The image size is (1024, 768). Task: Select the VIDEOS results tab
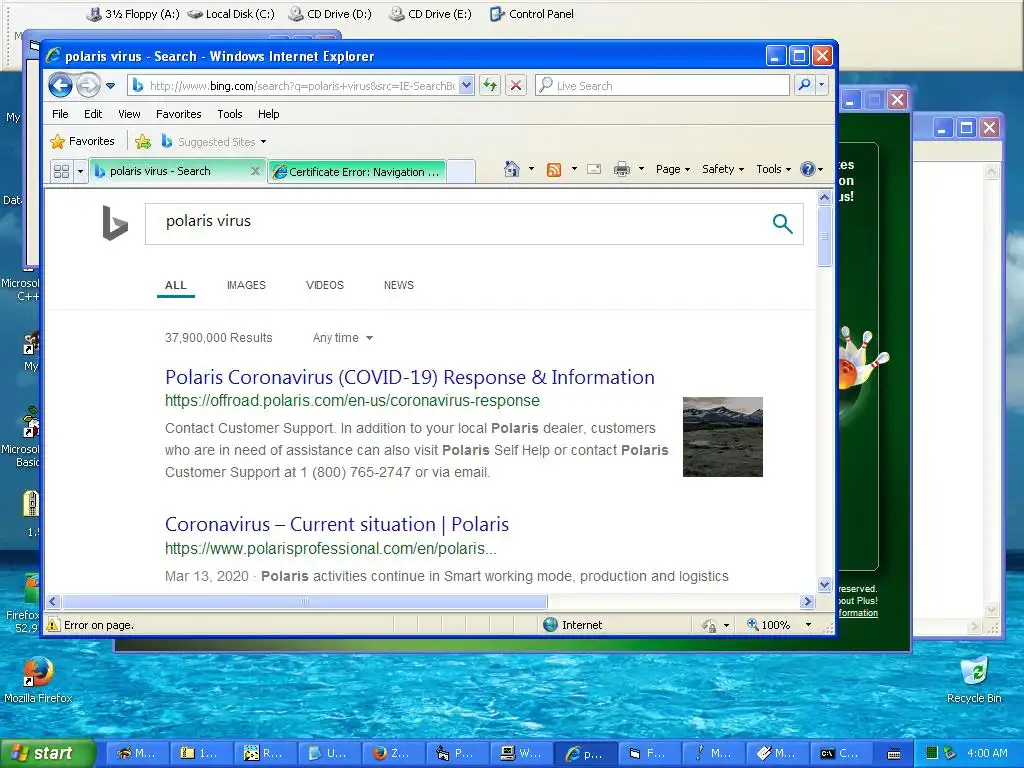(325, 285)
